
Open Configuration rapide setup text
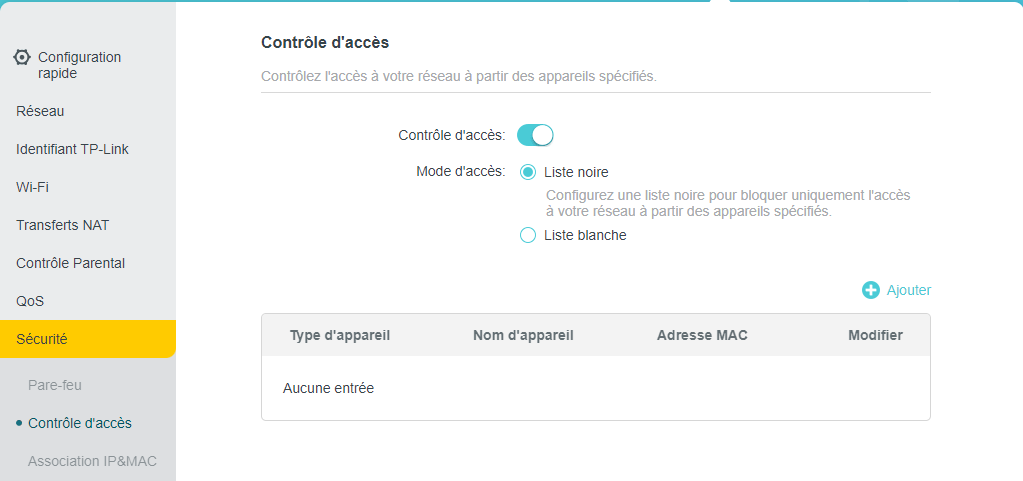click(x=79, y=65)
